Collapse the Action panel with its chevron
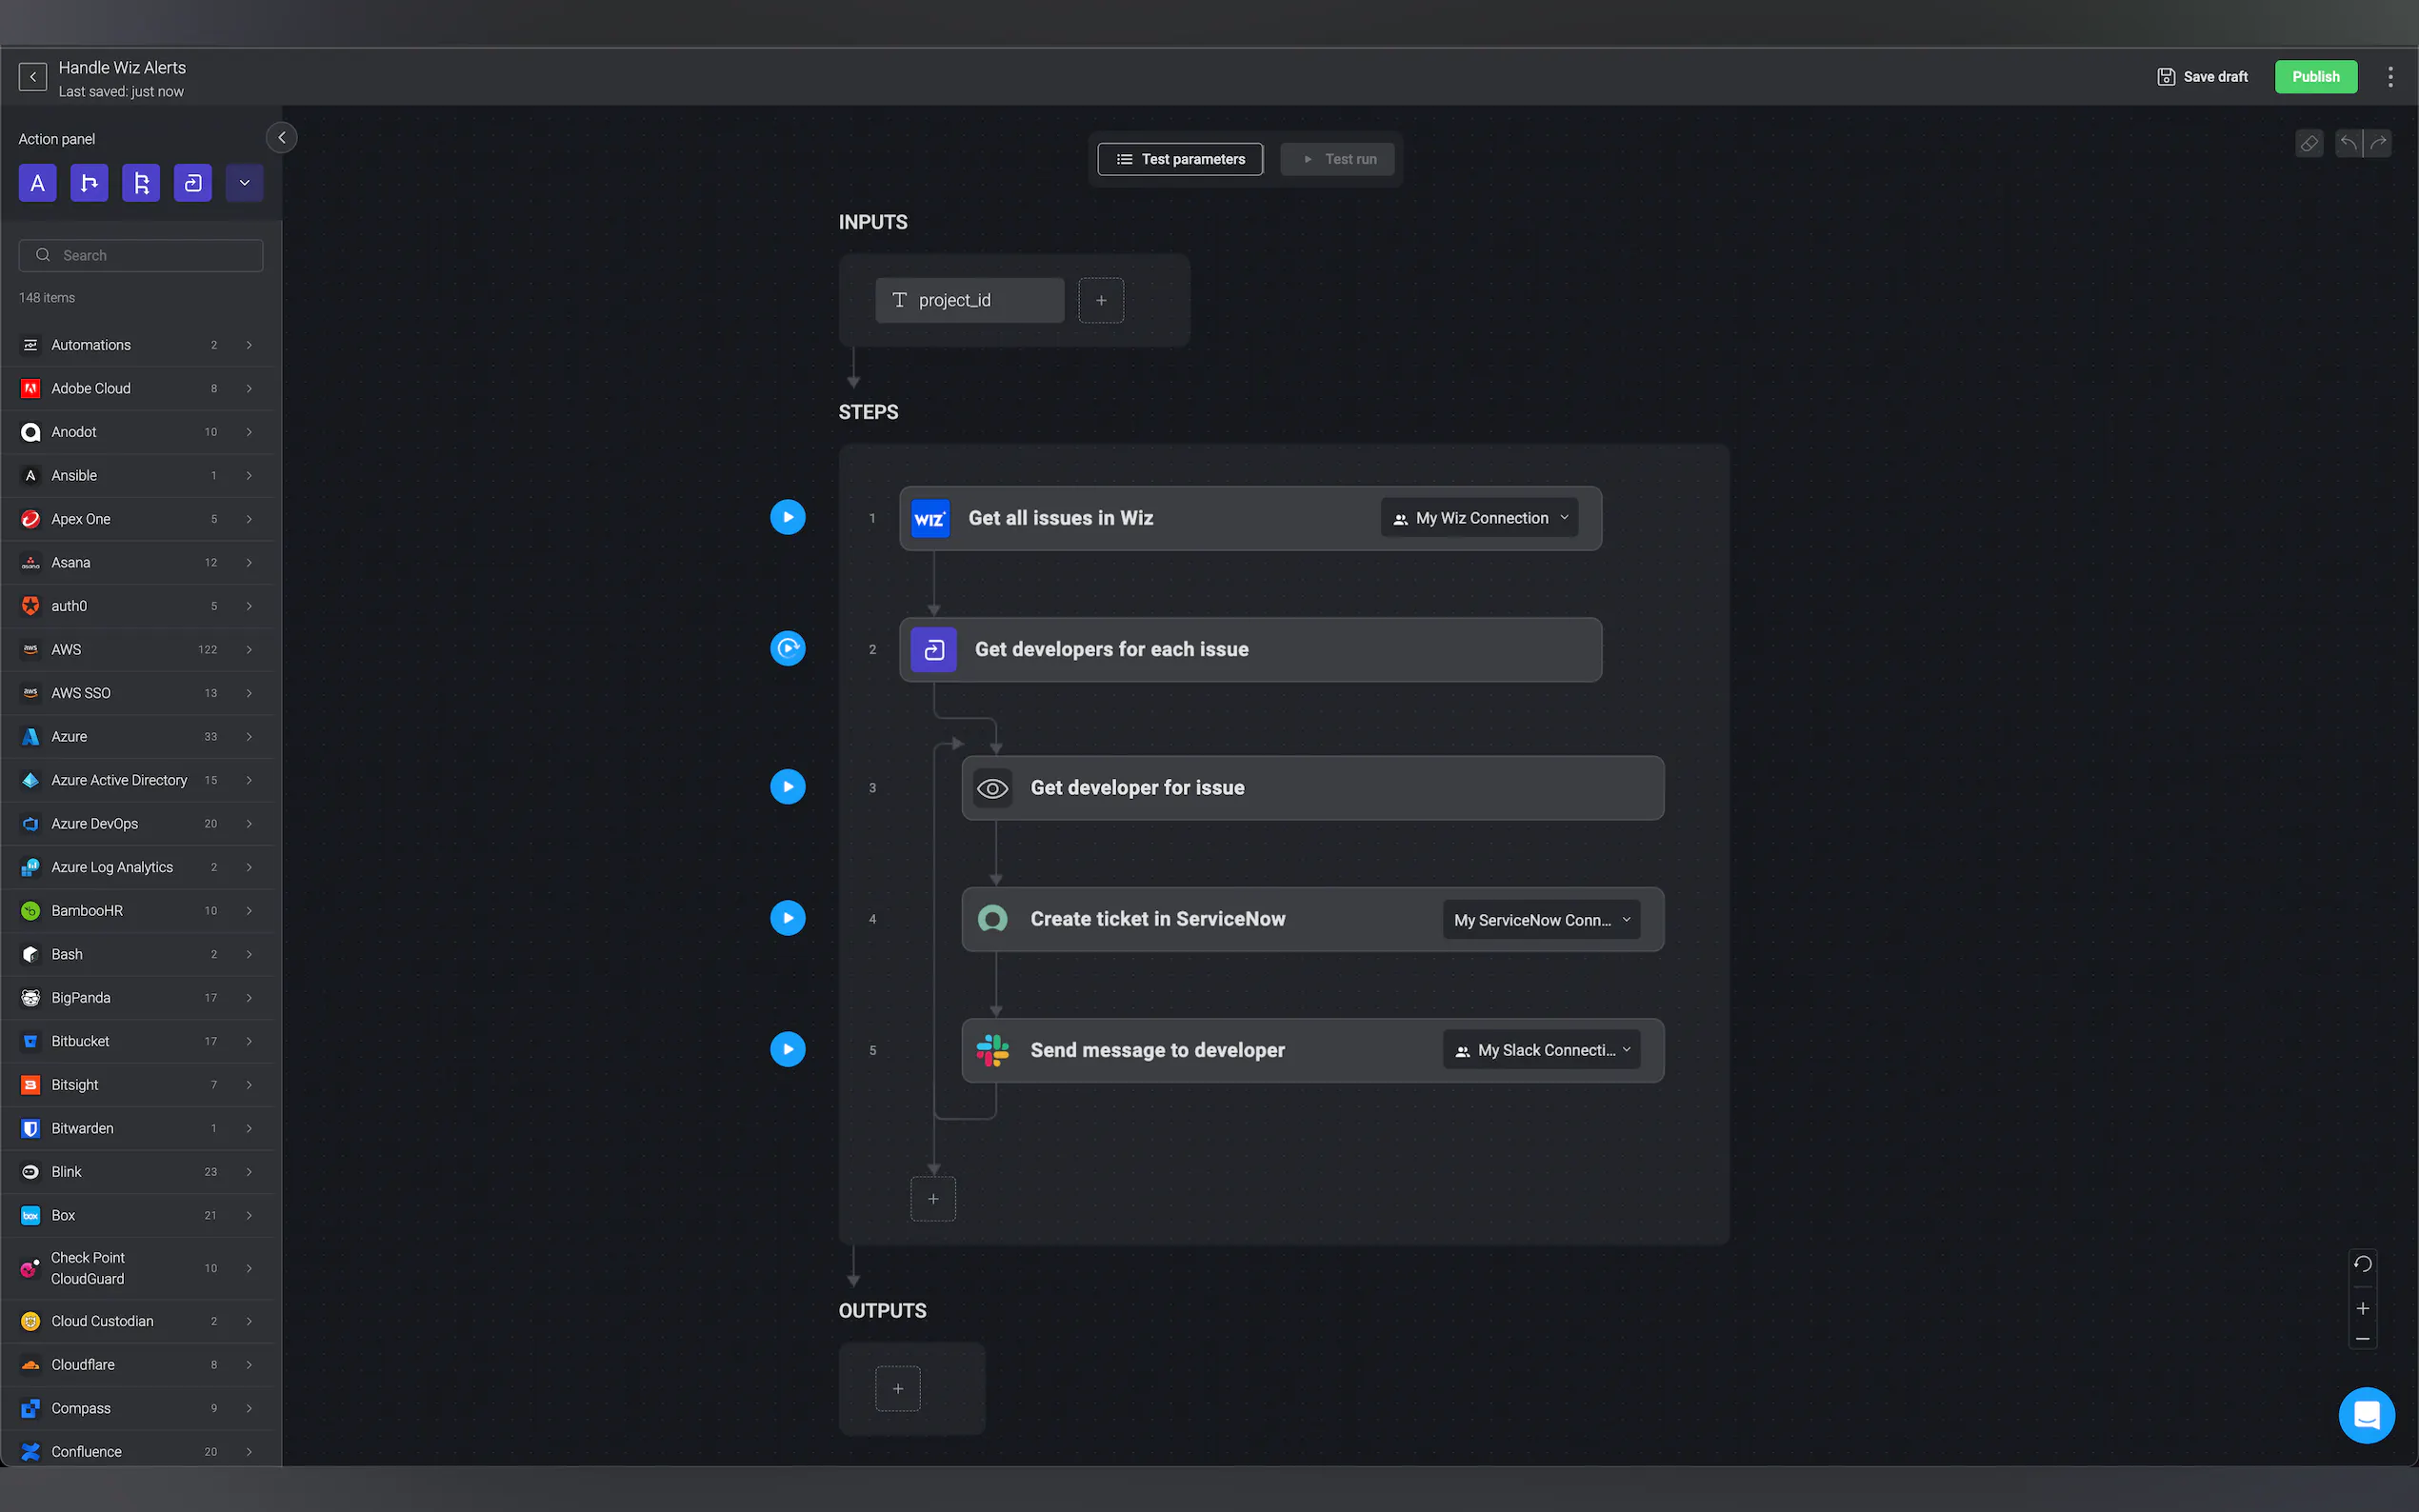Screen dimensions: 2419x1512 point(281,137)
